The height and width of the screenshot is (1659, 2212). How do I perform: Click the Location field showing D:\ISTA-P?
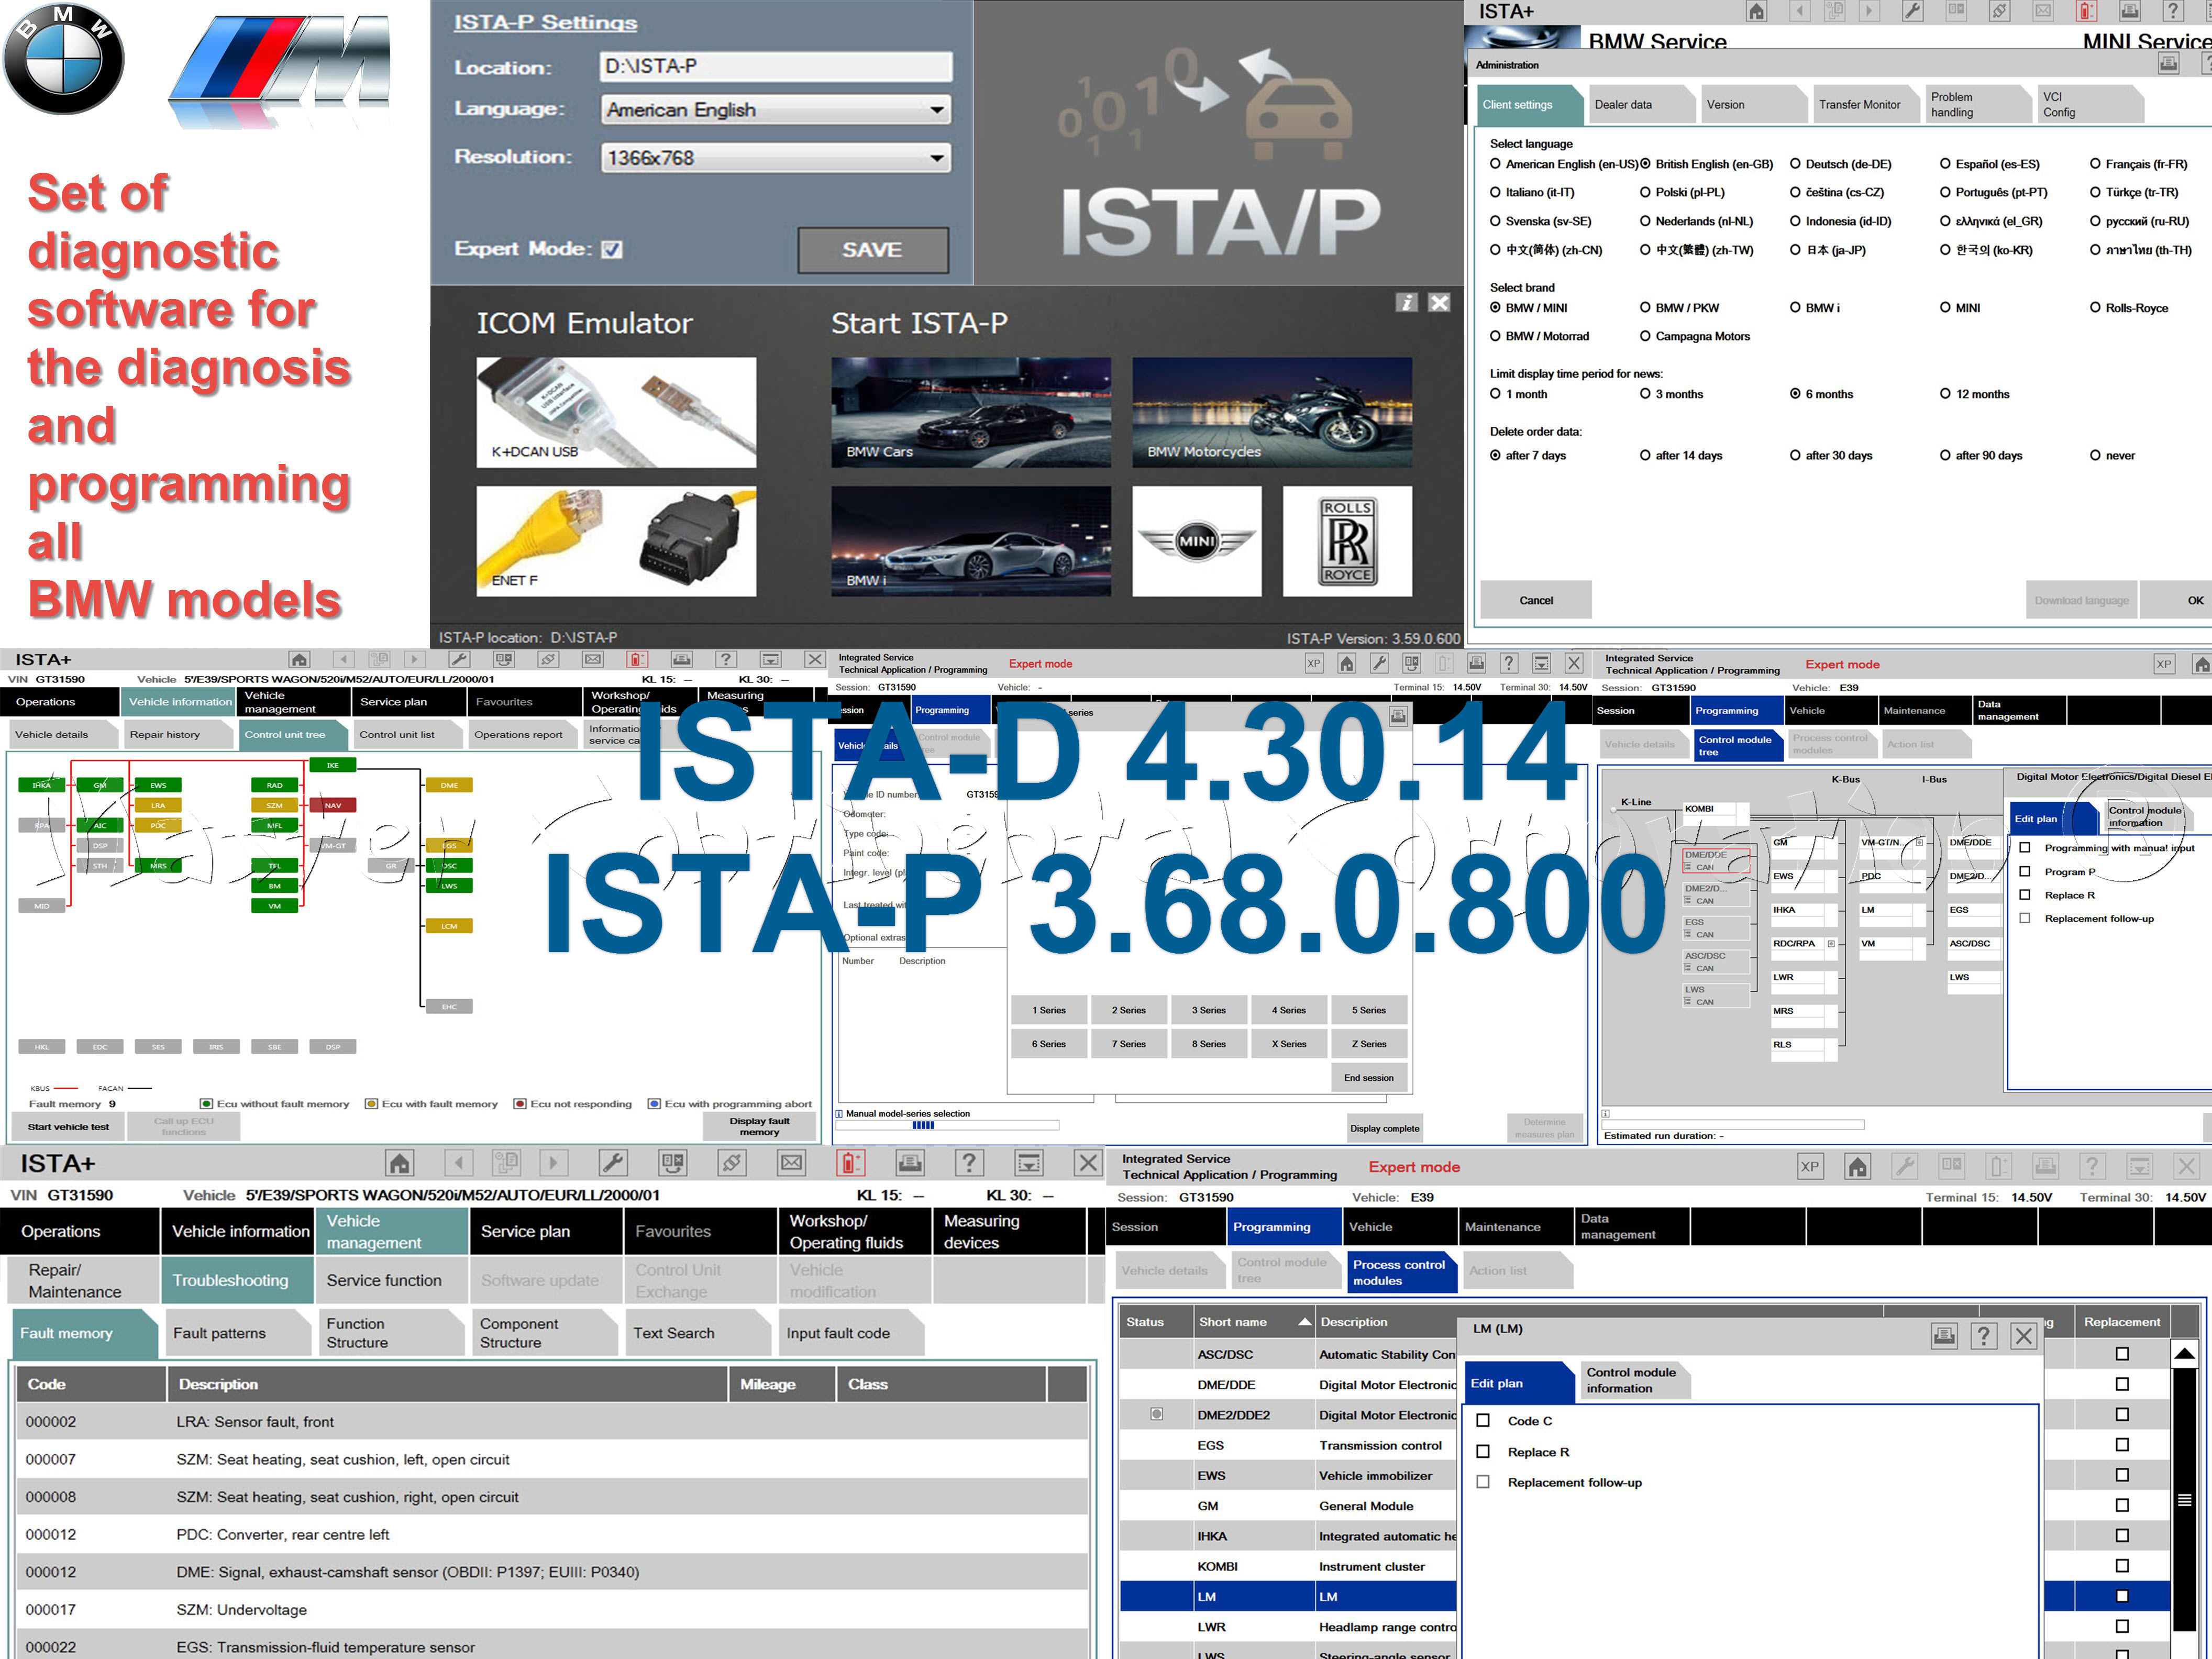click(776, 66)
